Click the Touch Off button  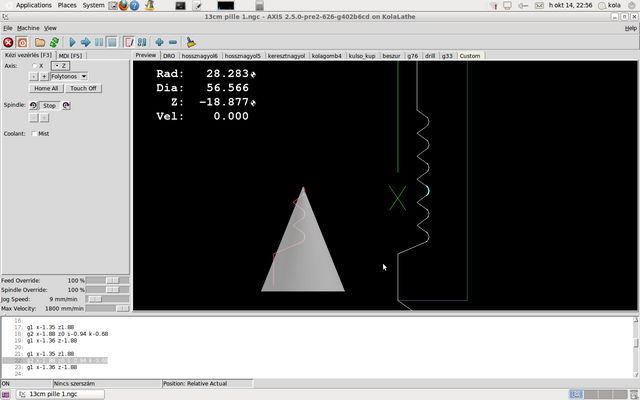(x=83, y=88)
